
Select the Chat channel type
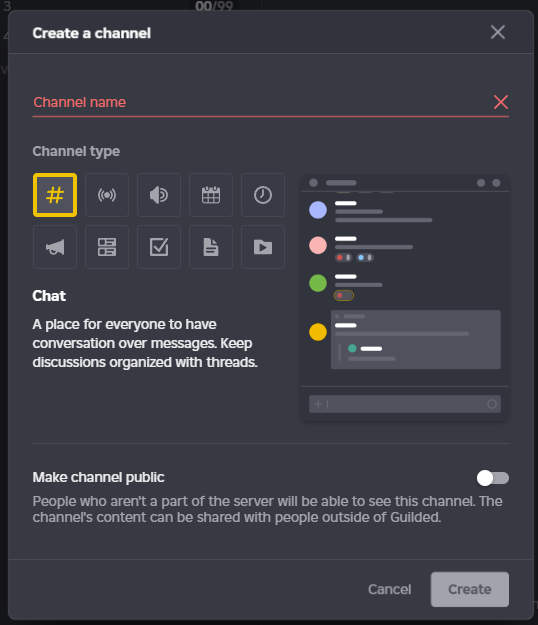[x=55, y=195]
